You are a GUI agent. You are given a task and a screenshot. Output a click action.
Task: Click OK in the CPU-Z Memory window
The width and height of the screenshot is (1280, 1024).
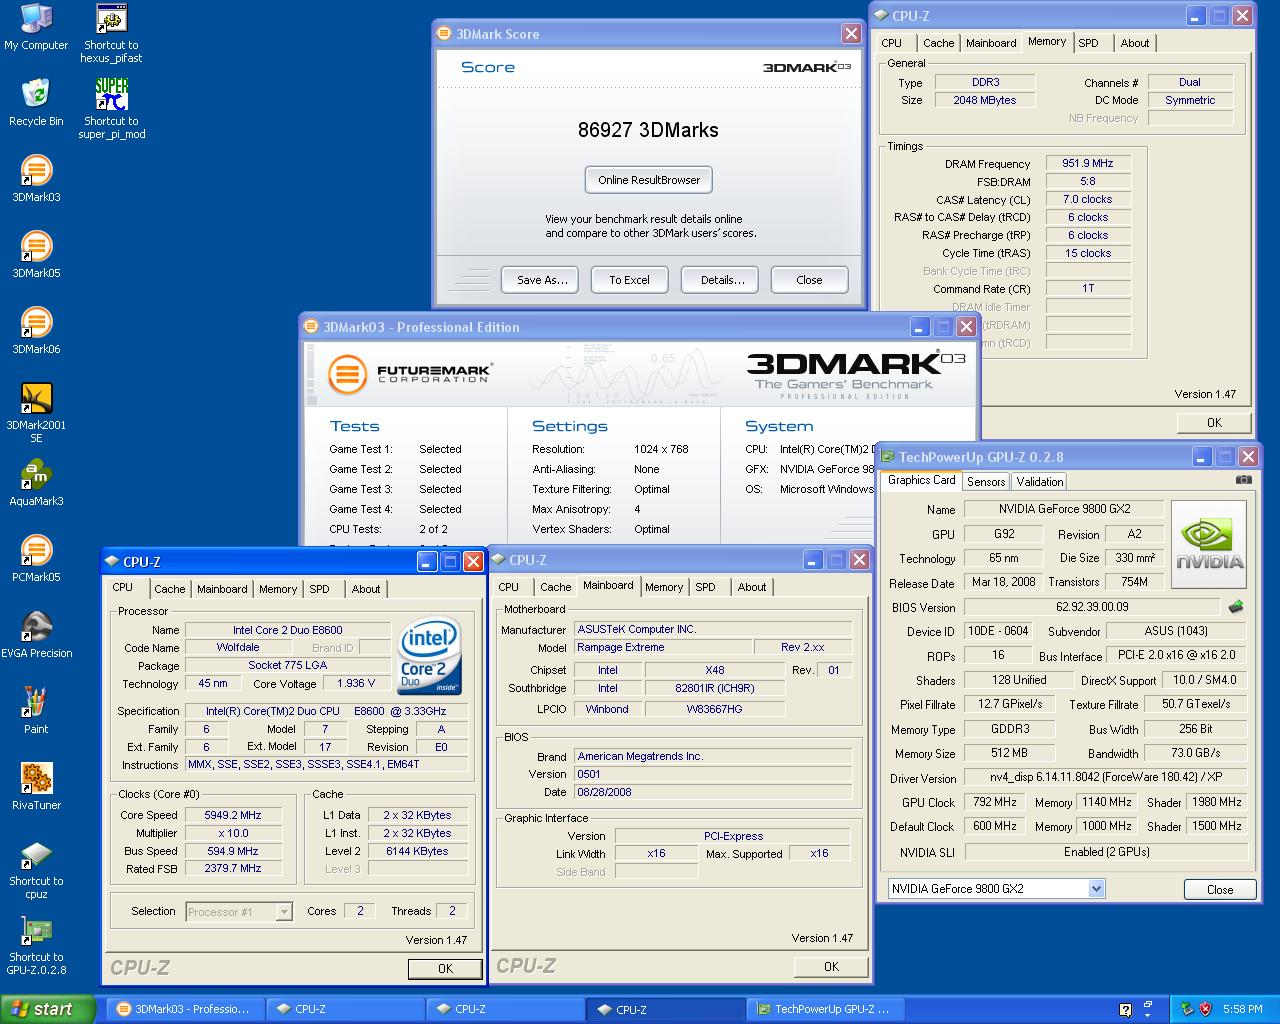[1214, 422]
